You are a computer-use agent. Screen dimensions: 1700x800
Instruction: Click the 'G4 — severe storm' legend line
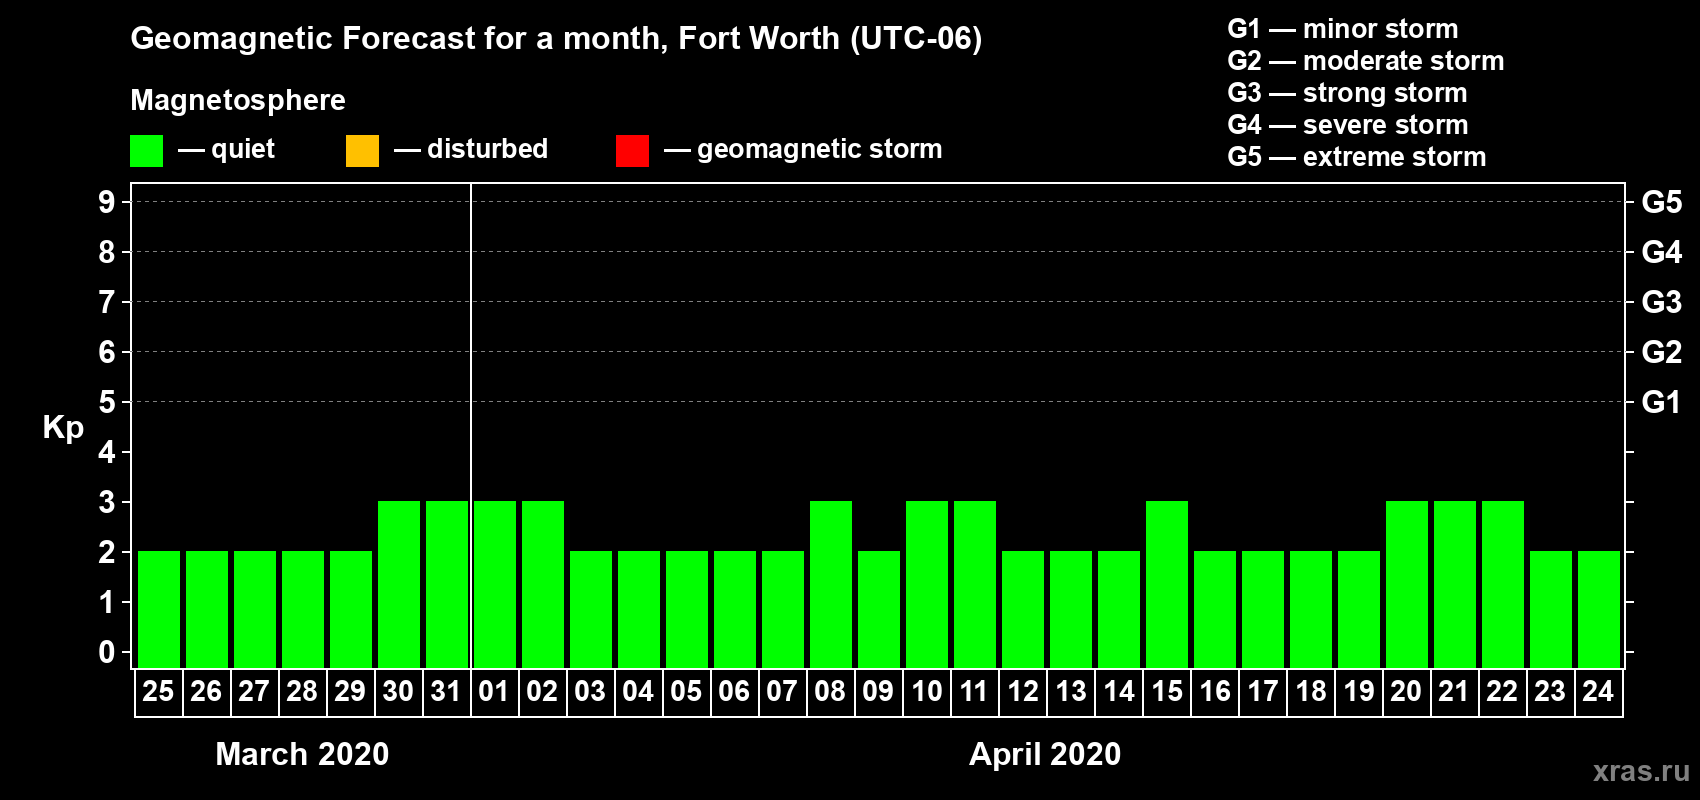(1348, 125)
